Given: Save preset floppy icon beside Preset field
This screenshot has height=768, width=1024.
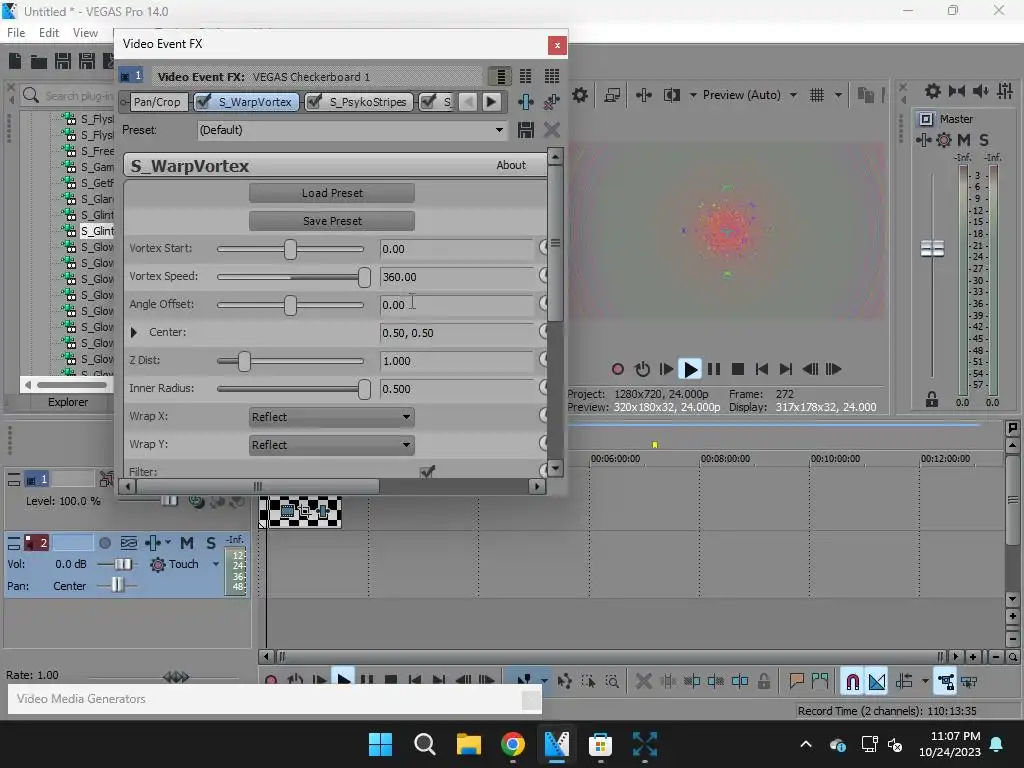Looking at the screenshot, I should click(526, 130).
